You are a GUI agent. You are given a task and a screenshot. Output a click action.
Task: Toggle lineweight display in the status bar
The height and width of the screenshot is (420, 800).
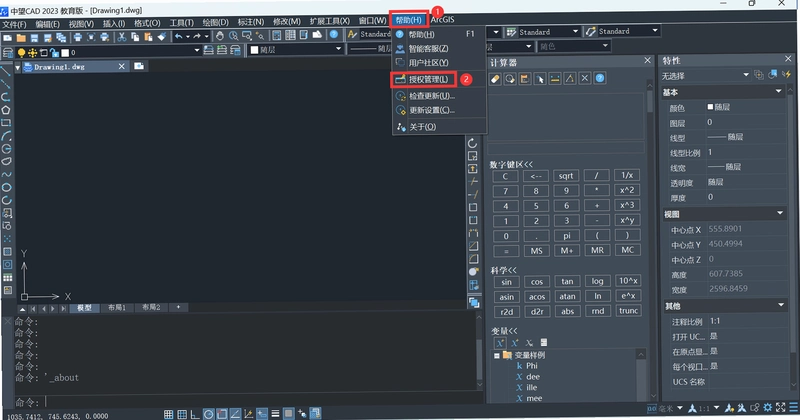click(275, 414)
